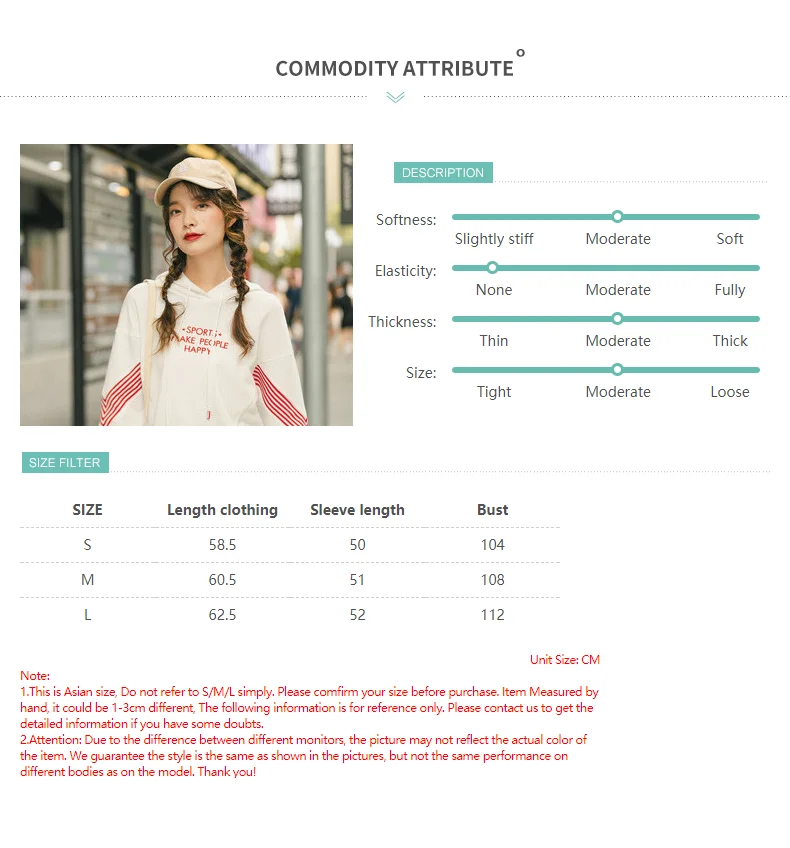The image size is (790, 848).
Task: Click the 'None' elasticity label
Action: (x=494, y=290)
